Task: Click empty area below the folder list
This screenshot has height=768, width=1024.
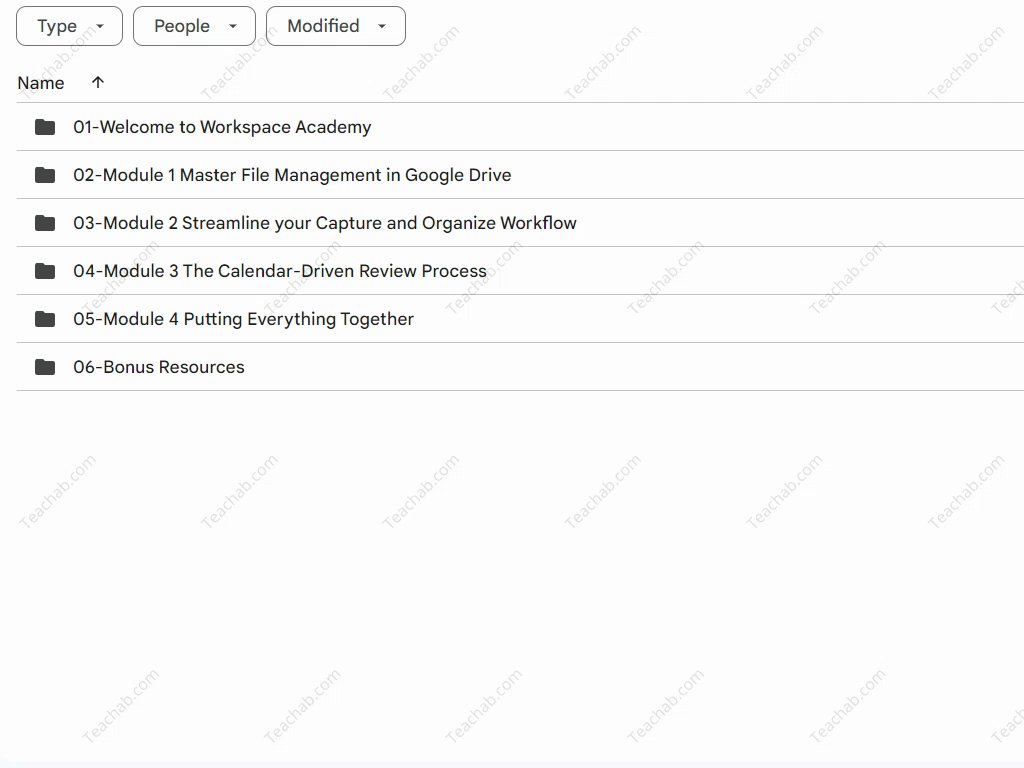Action: coord(500,560)
